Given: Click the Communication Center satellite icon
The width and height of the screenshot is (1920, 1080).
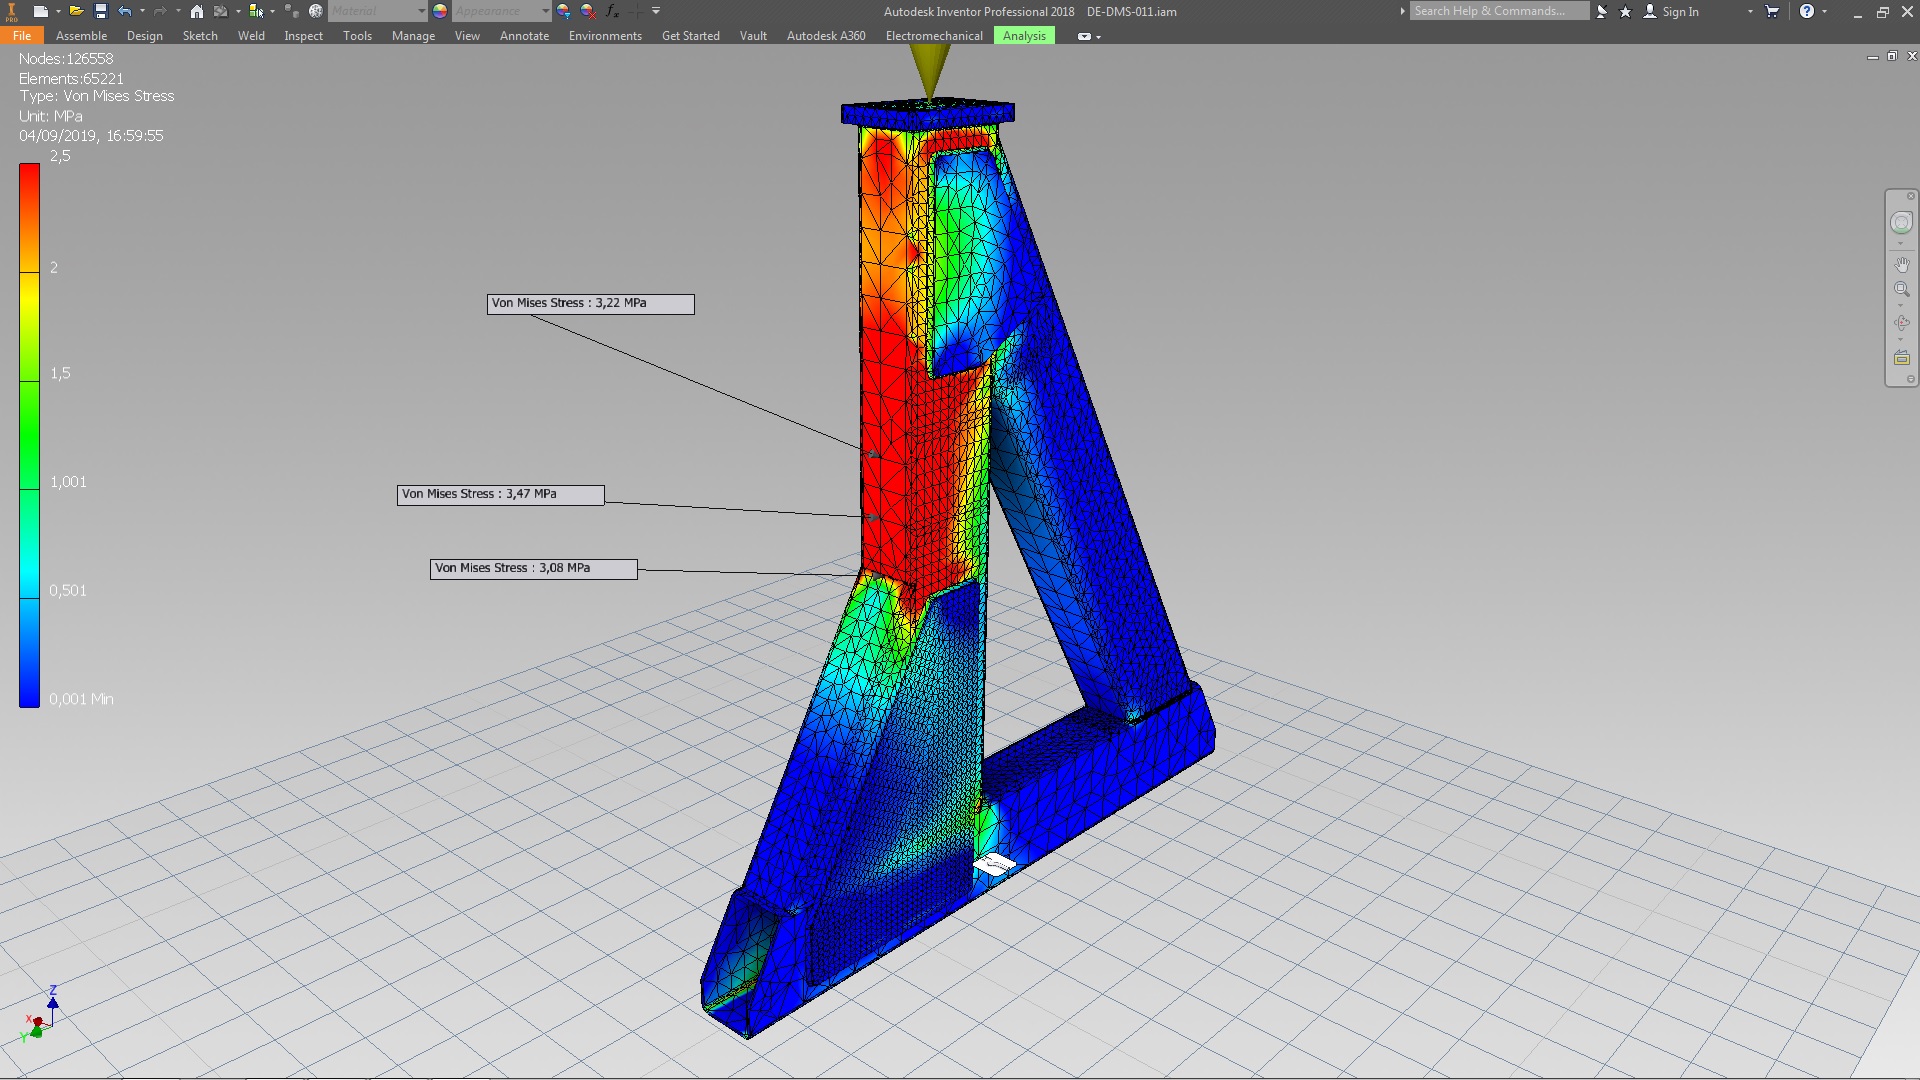Looking at the screenshot, I should (1602, 11).
